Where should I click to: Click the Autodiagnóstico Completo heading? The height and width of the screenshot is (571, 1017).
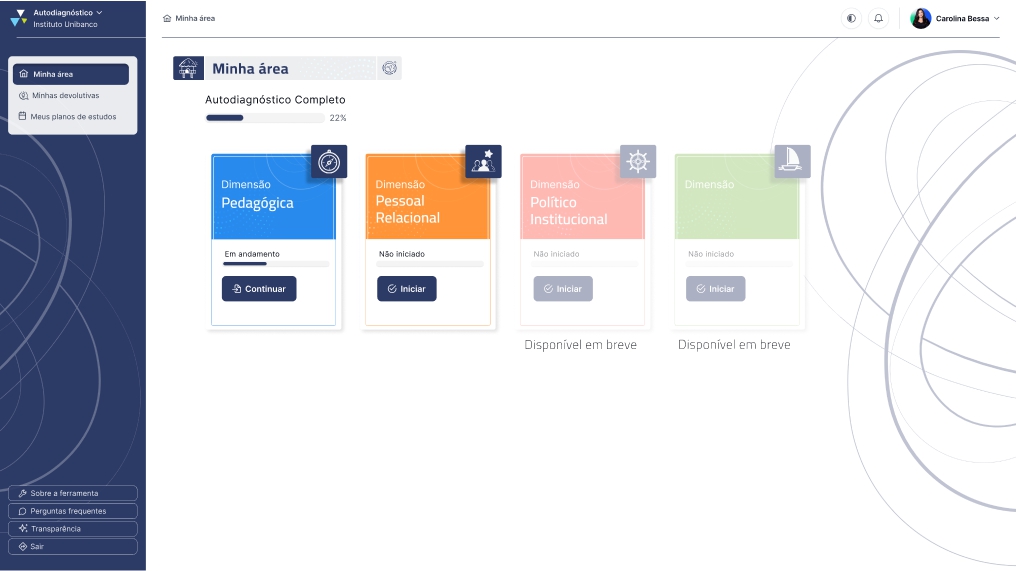275,100
